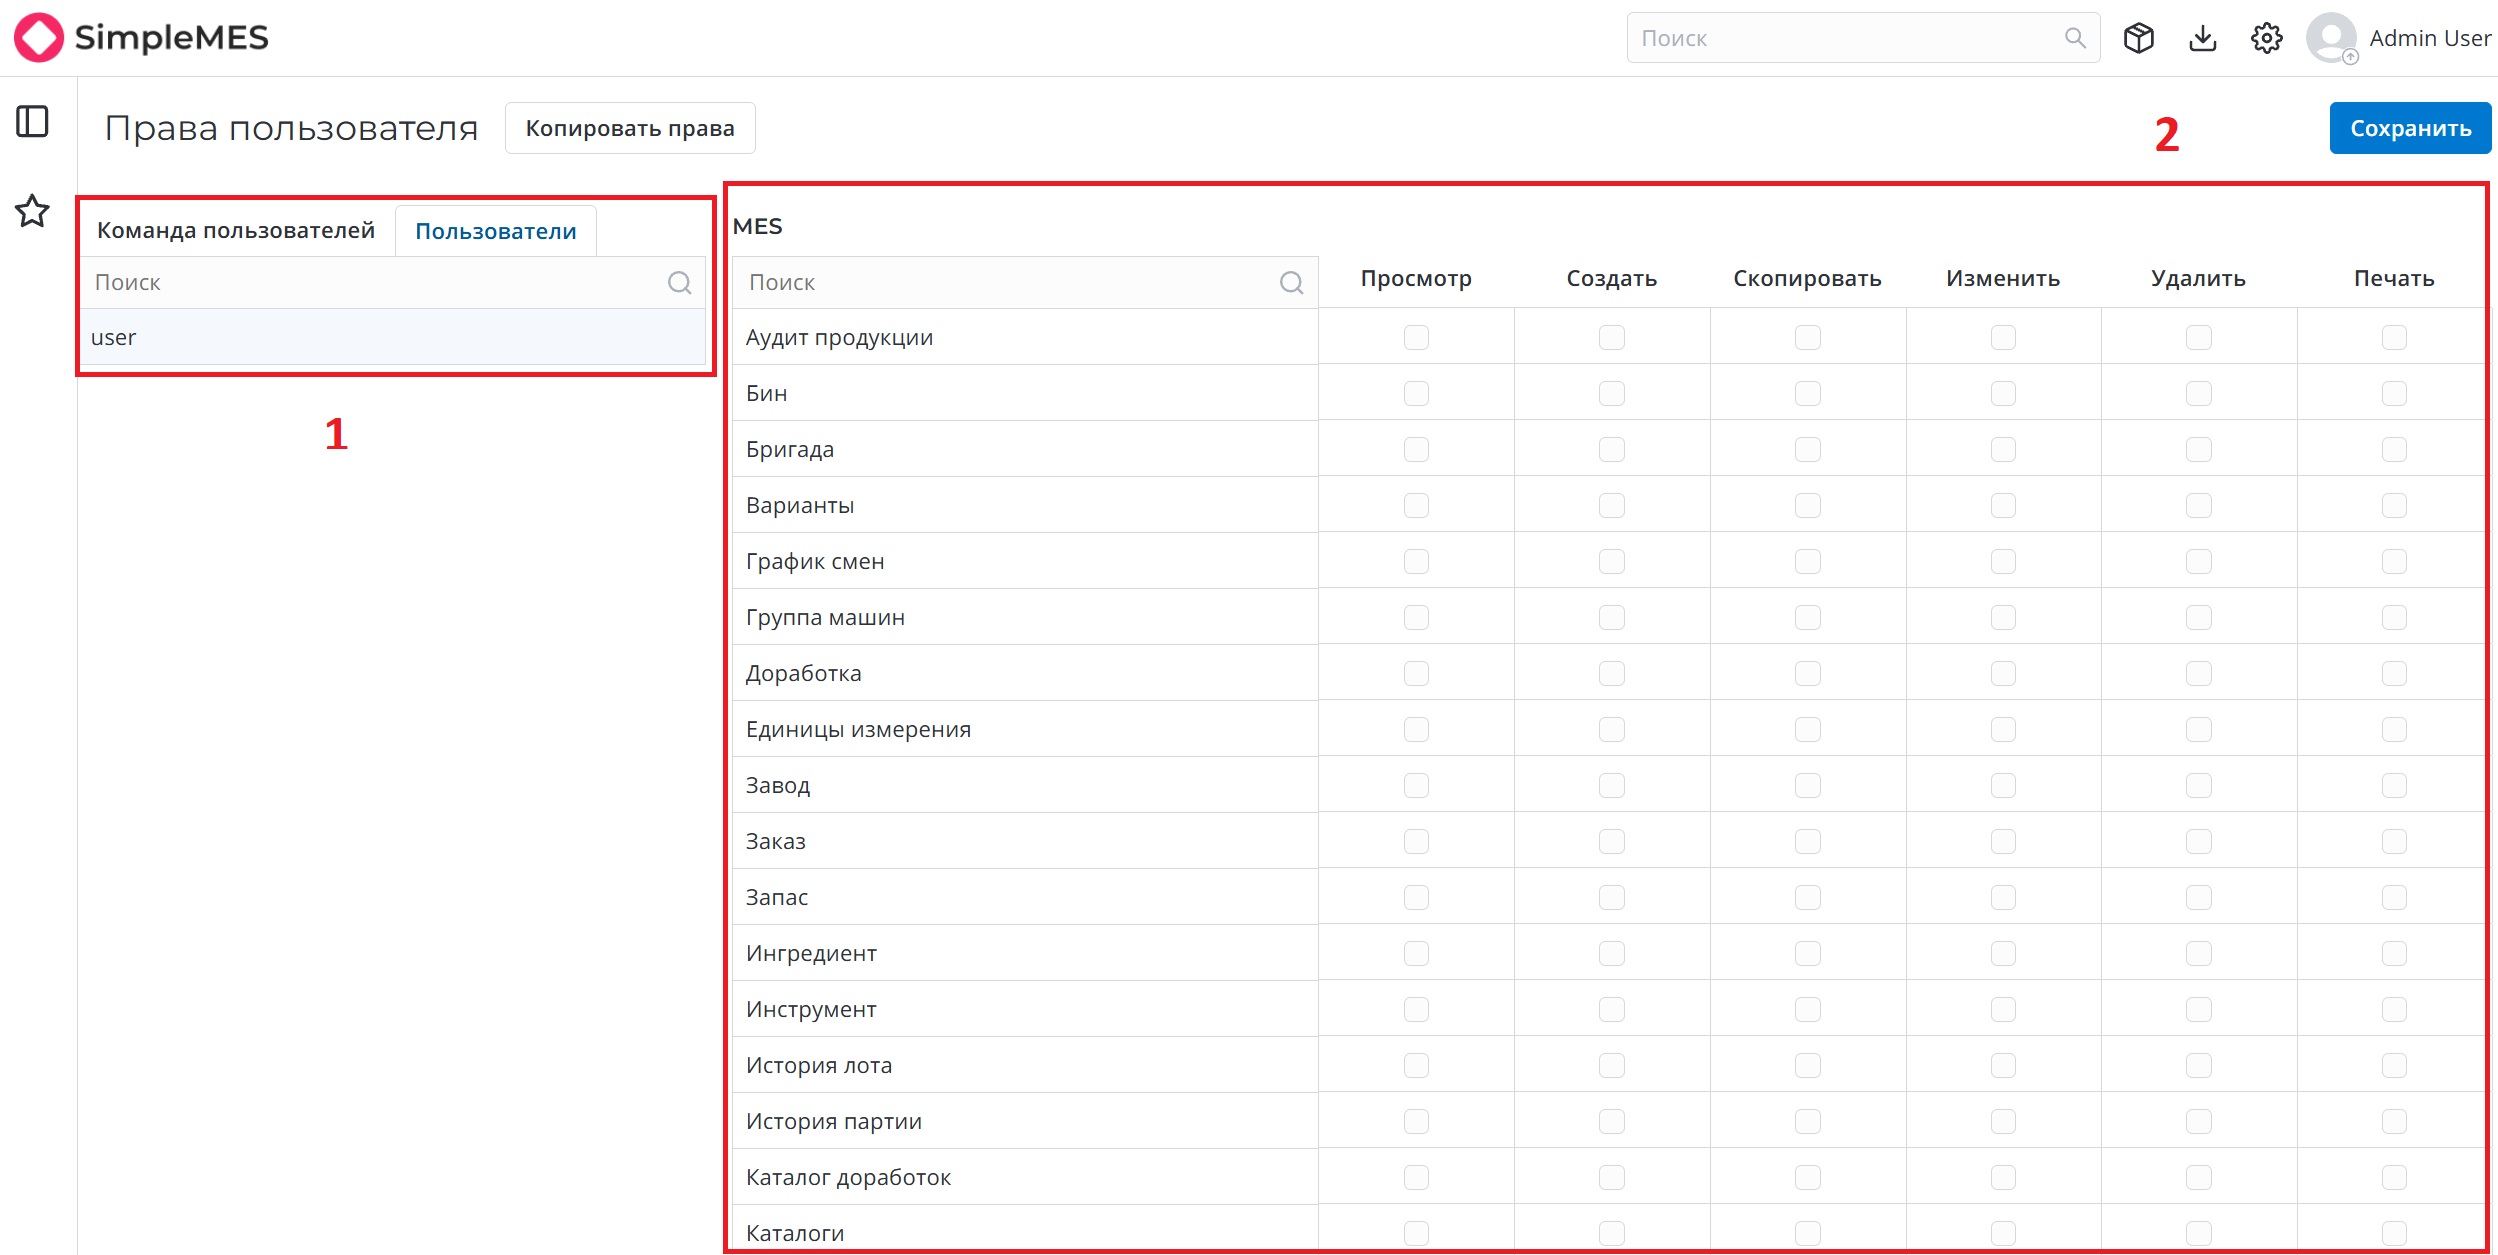
Task: Click the Admin User avatar icon
Action: click(x=2332, y=38)
